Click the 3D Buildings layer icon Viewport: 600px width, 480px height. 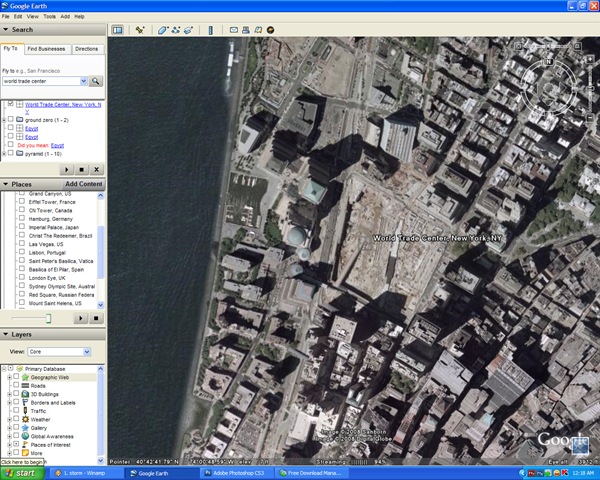tap(25, 394)
